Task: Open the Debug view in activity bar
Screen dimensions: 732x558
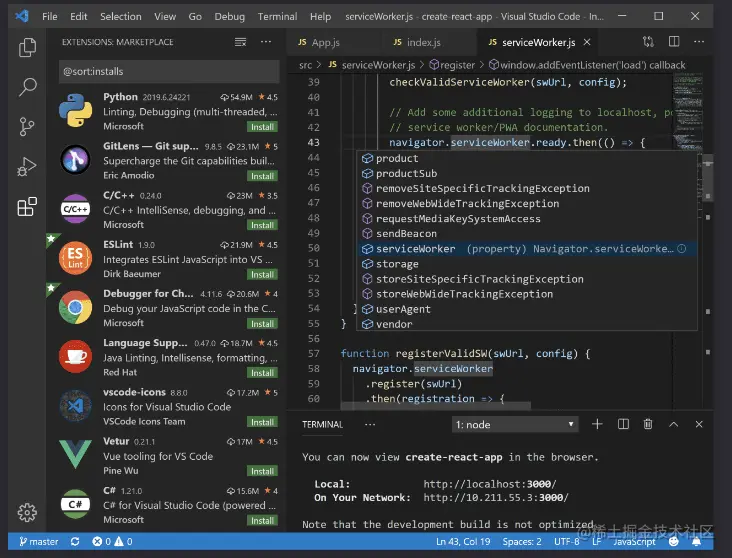Action: 27,167
